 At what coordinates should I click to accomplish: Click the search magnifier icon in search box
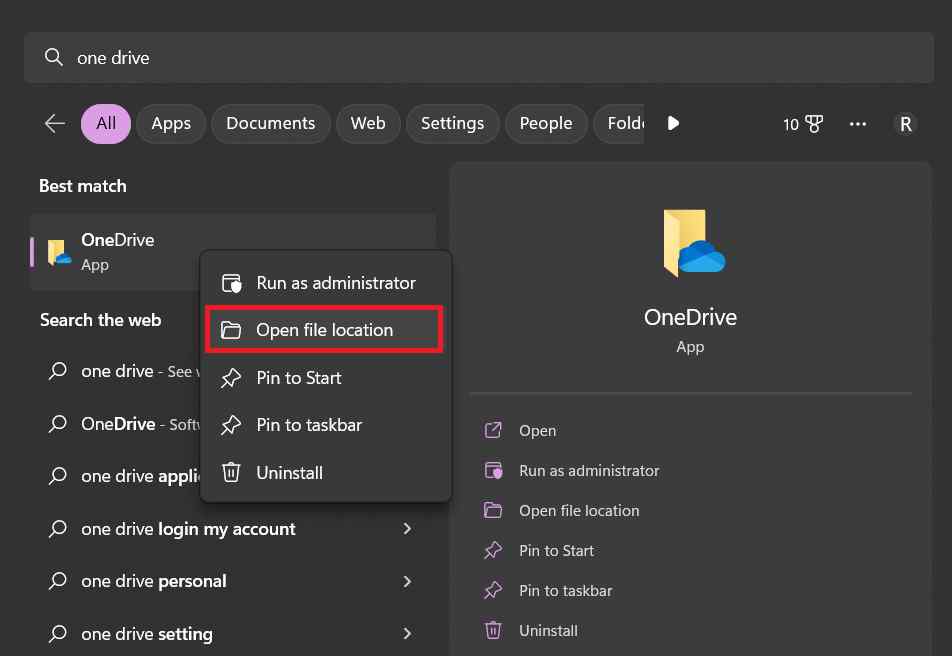click(53, 57)
